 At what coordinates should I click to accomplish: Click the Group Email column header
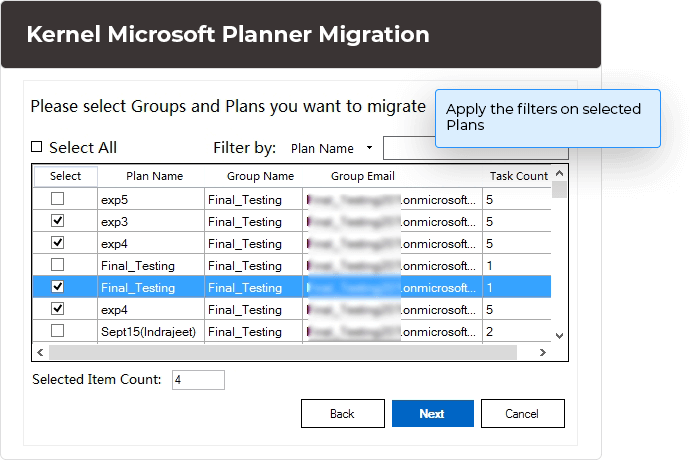coord(362,176)
